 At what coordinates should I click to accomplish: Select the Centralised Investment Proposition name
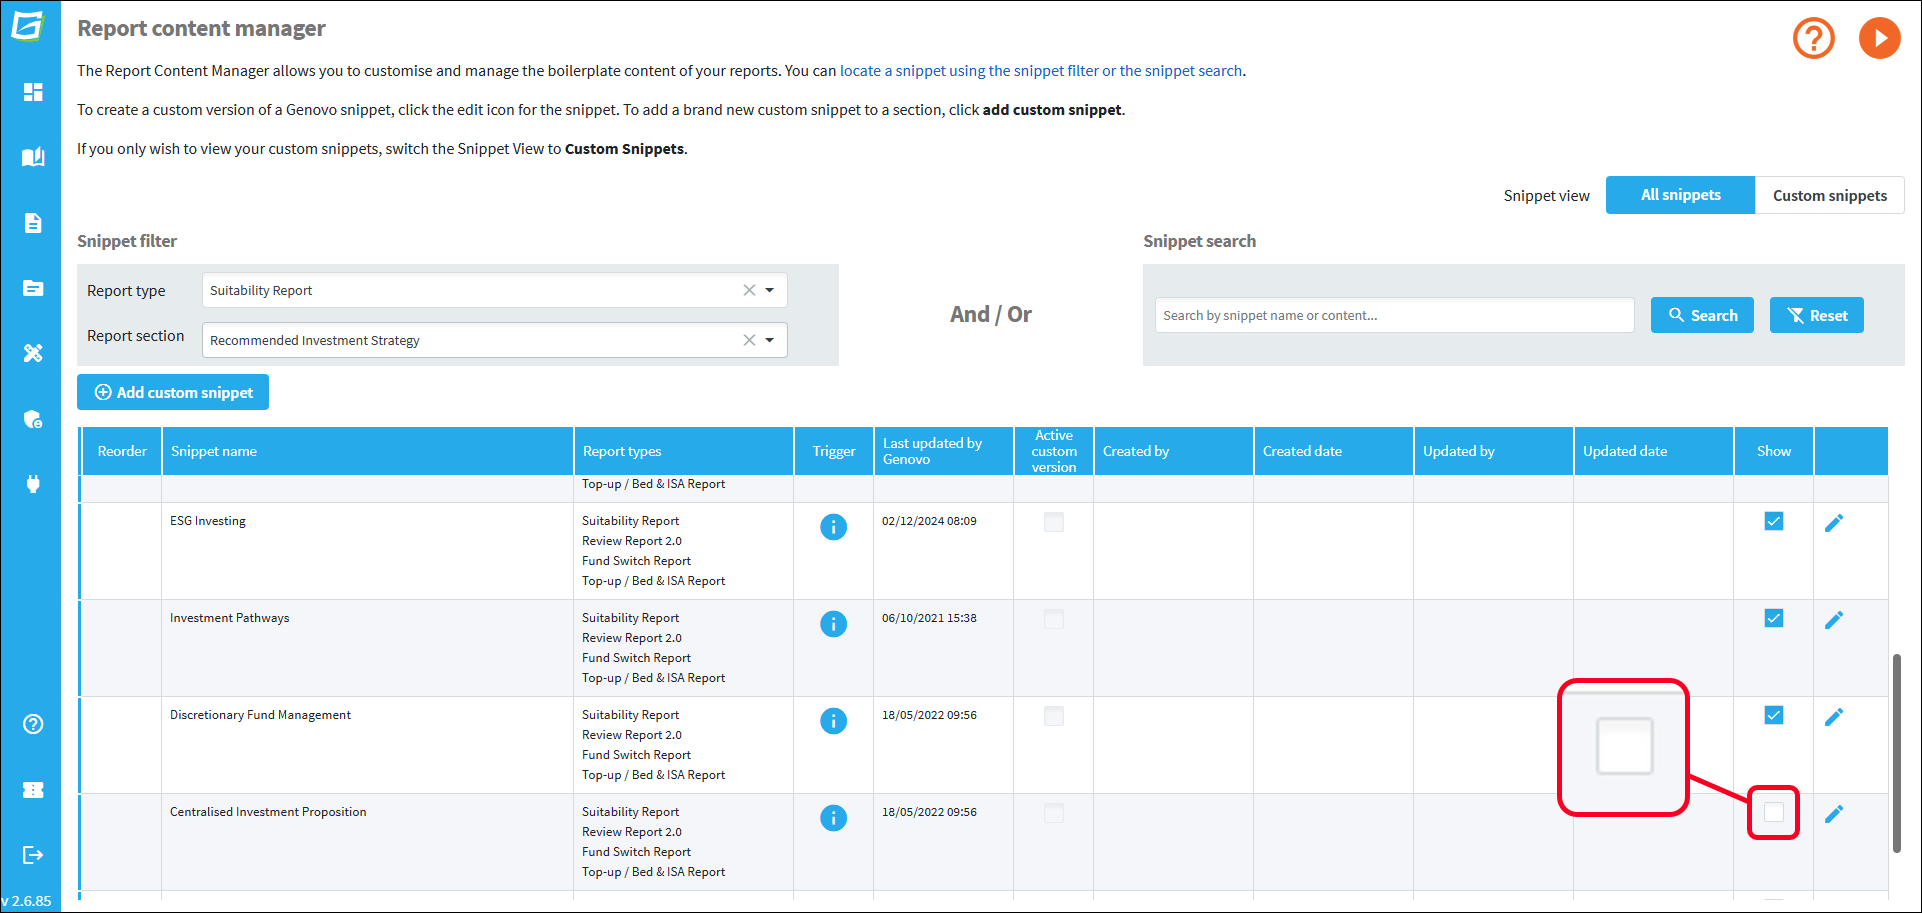click(268, 812)
